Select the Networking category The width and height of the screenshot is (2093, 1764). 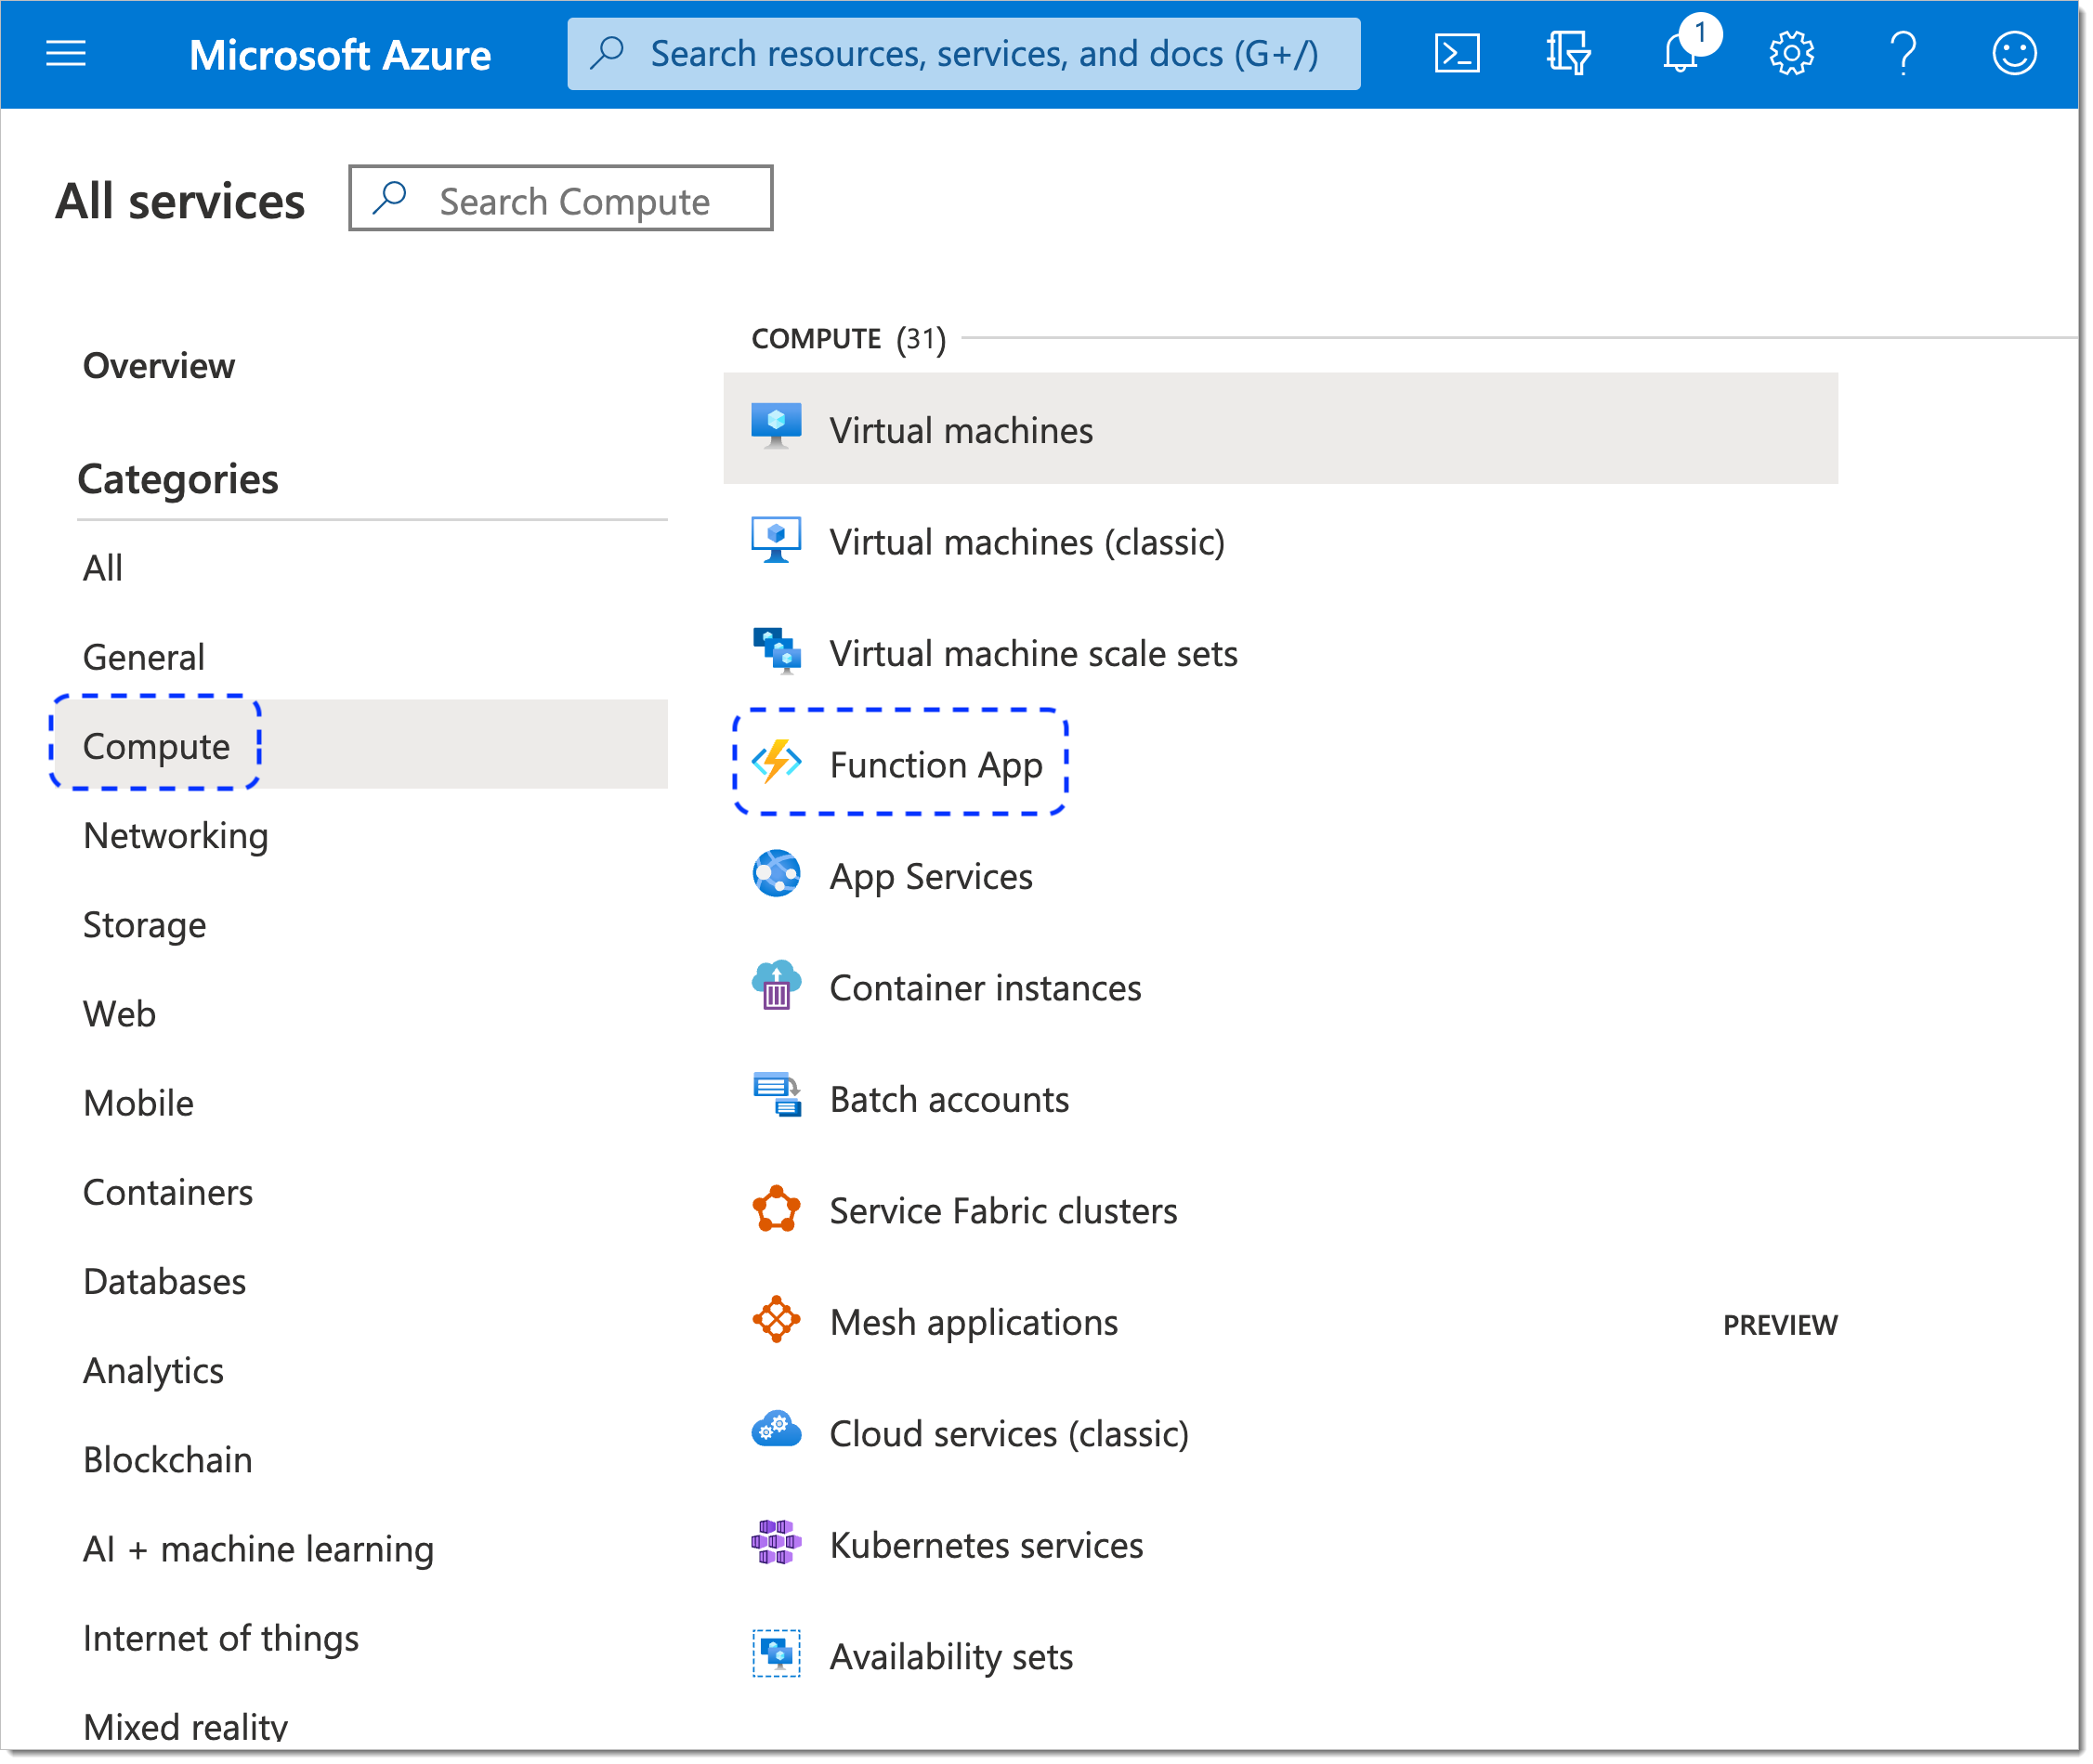click(176, 835)
